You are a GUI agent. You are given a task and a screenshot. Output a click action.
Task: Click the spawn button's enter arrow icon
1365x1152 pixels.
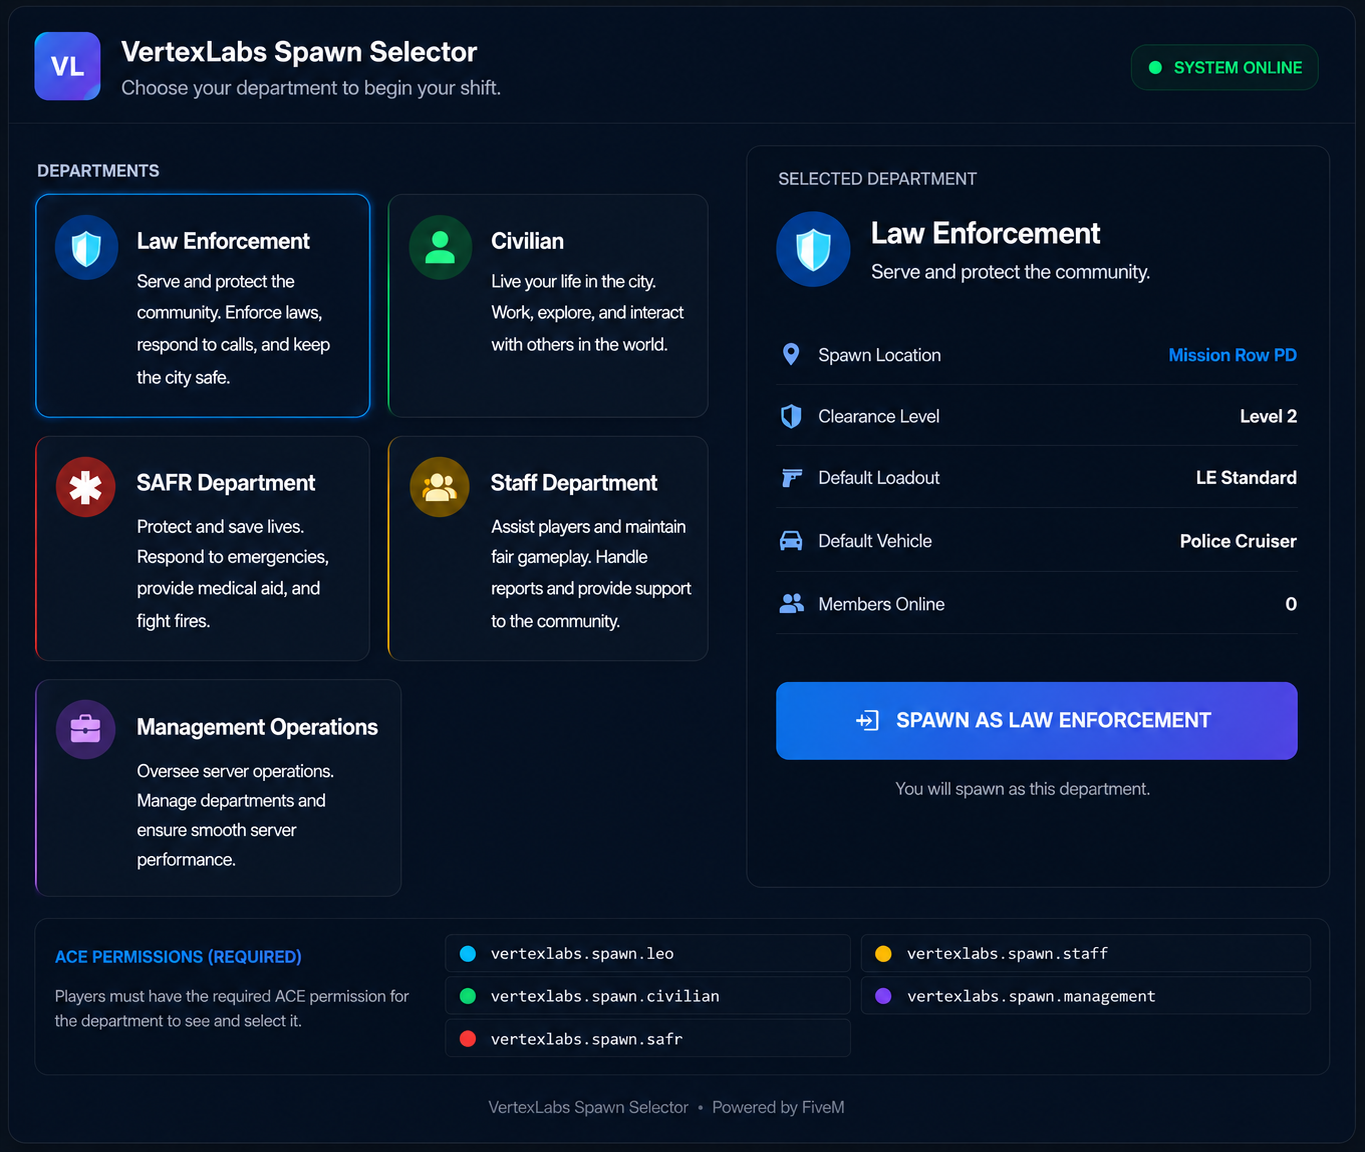tap(867, 720)
